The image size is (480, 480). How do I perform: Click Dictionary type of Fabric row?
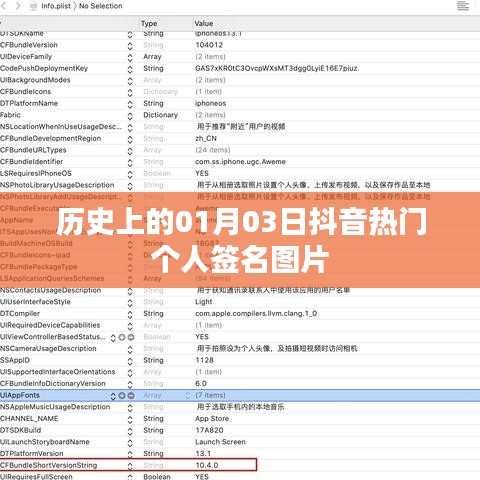pos(160,115)
